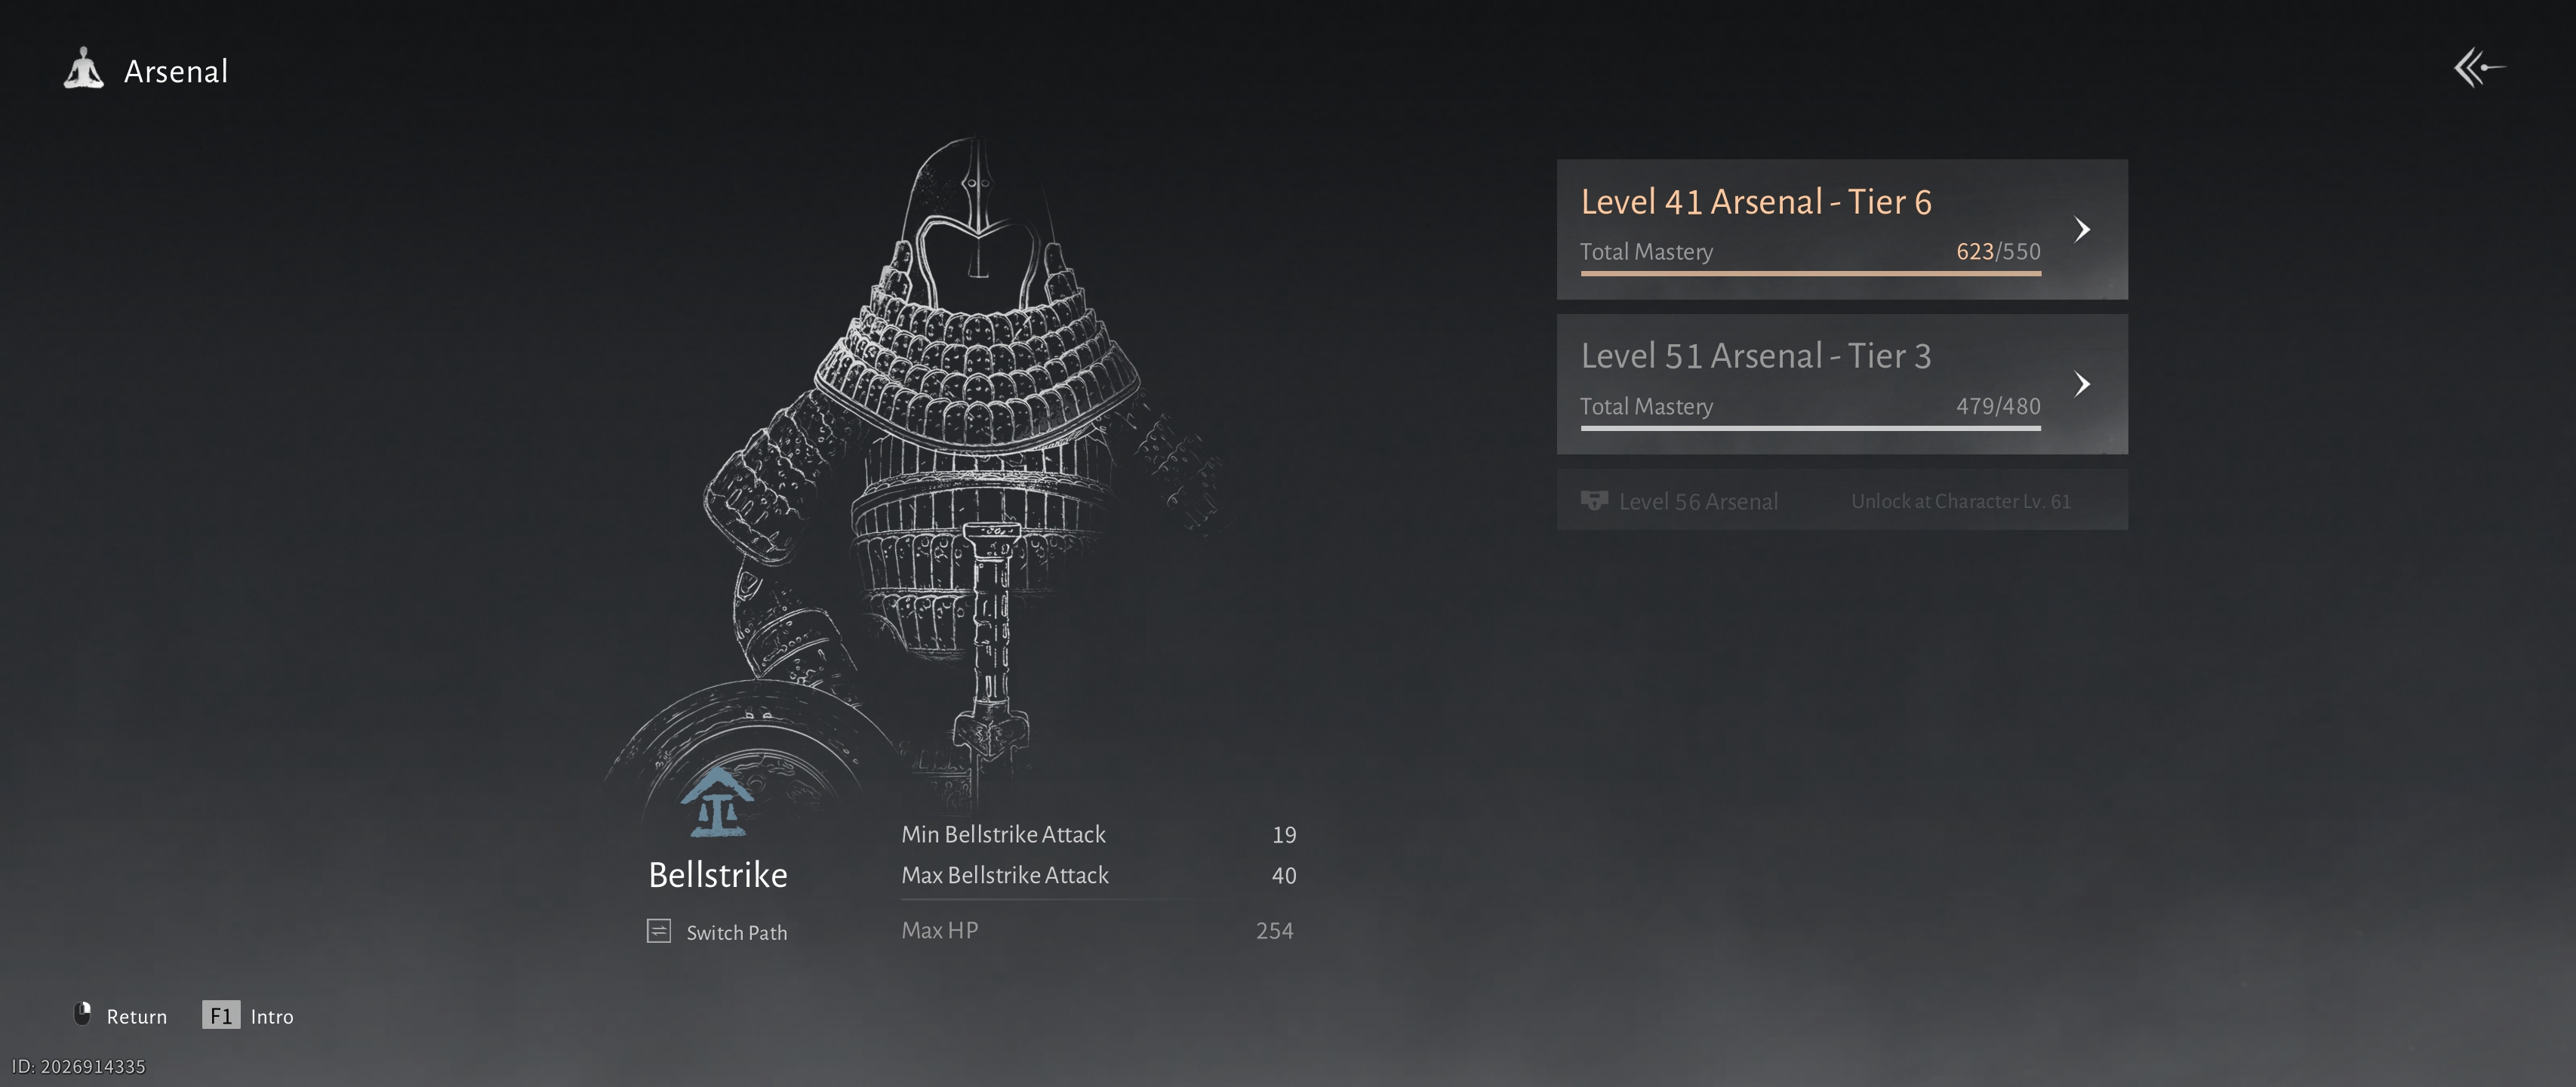
Task: Click the 623/550 Total Mastery progress bar
Action: 1810,273
